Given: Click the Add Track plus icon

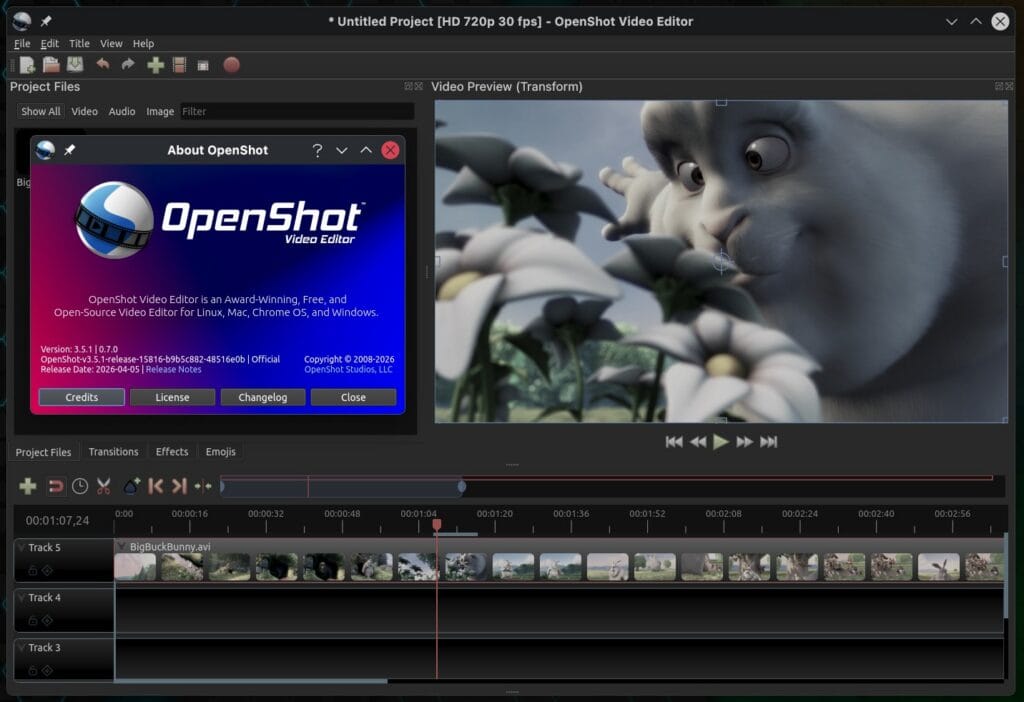Looking at the screenshot, I should (x=28, y=486).
